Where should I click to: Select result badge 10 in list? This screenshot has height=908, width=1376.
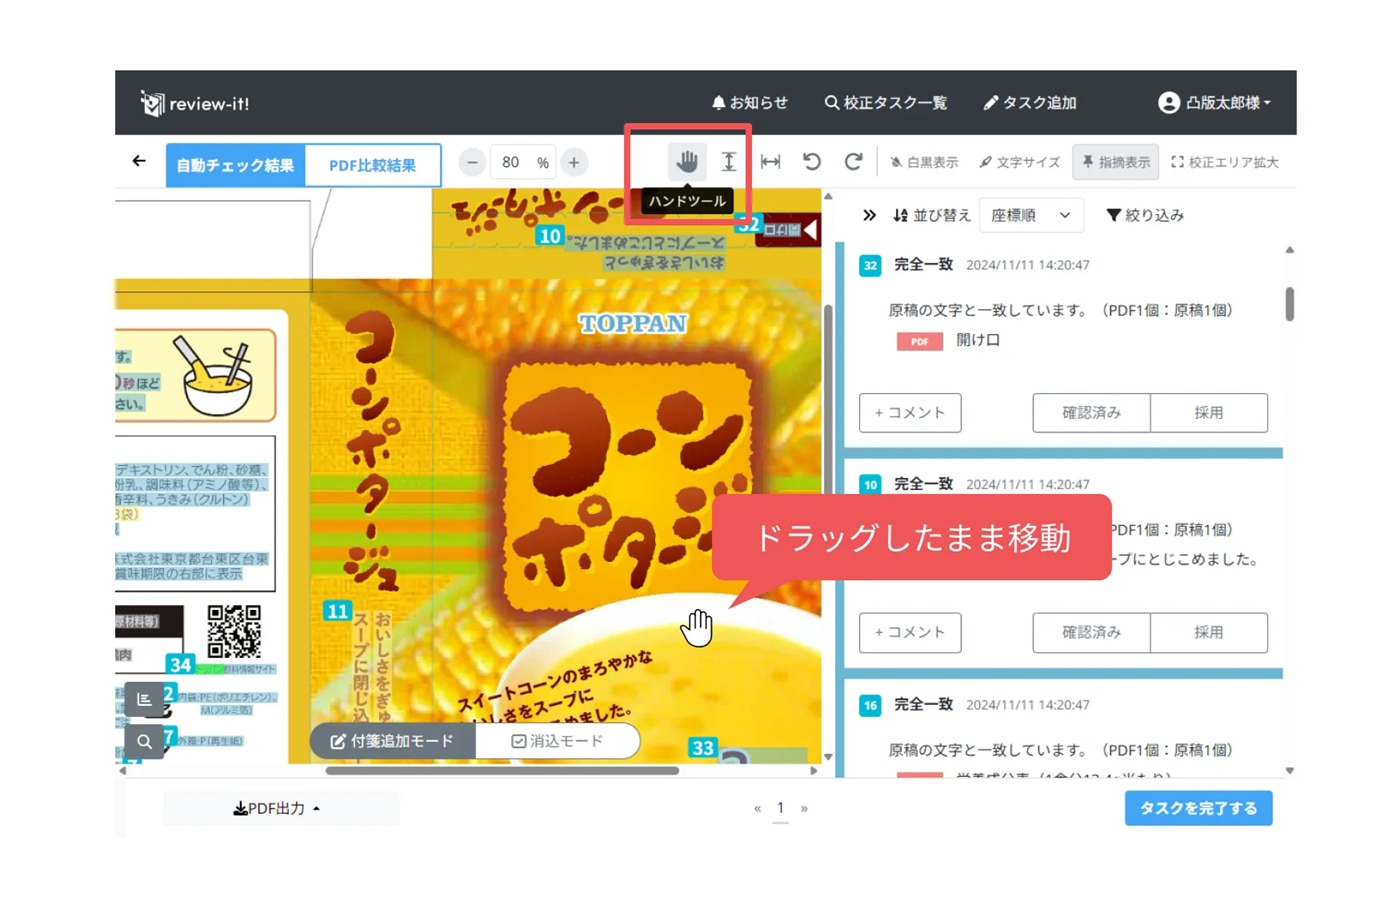point(870,484)
